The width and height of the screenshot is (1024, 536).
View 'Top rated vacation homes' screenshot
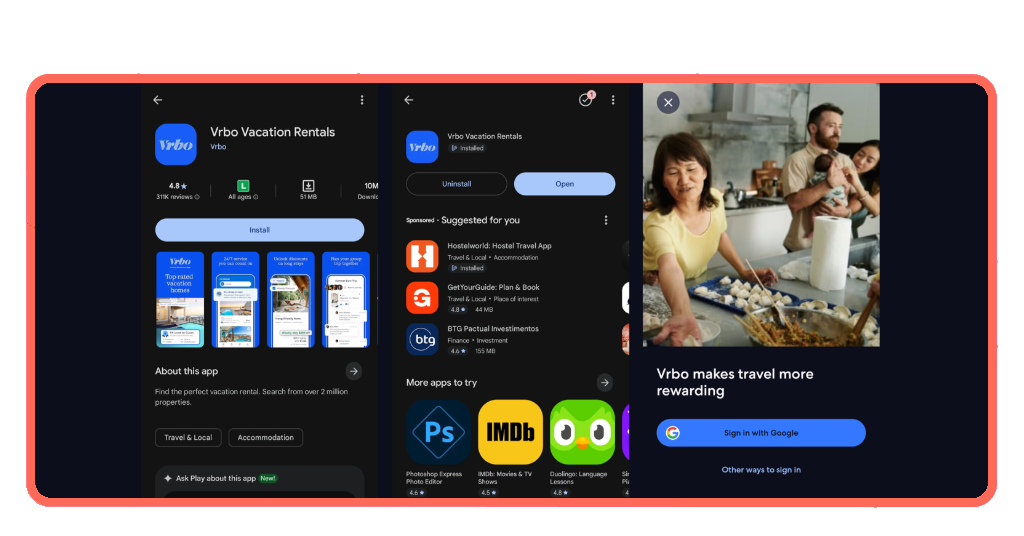coord(180,300)
